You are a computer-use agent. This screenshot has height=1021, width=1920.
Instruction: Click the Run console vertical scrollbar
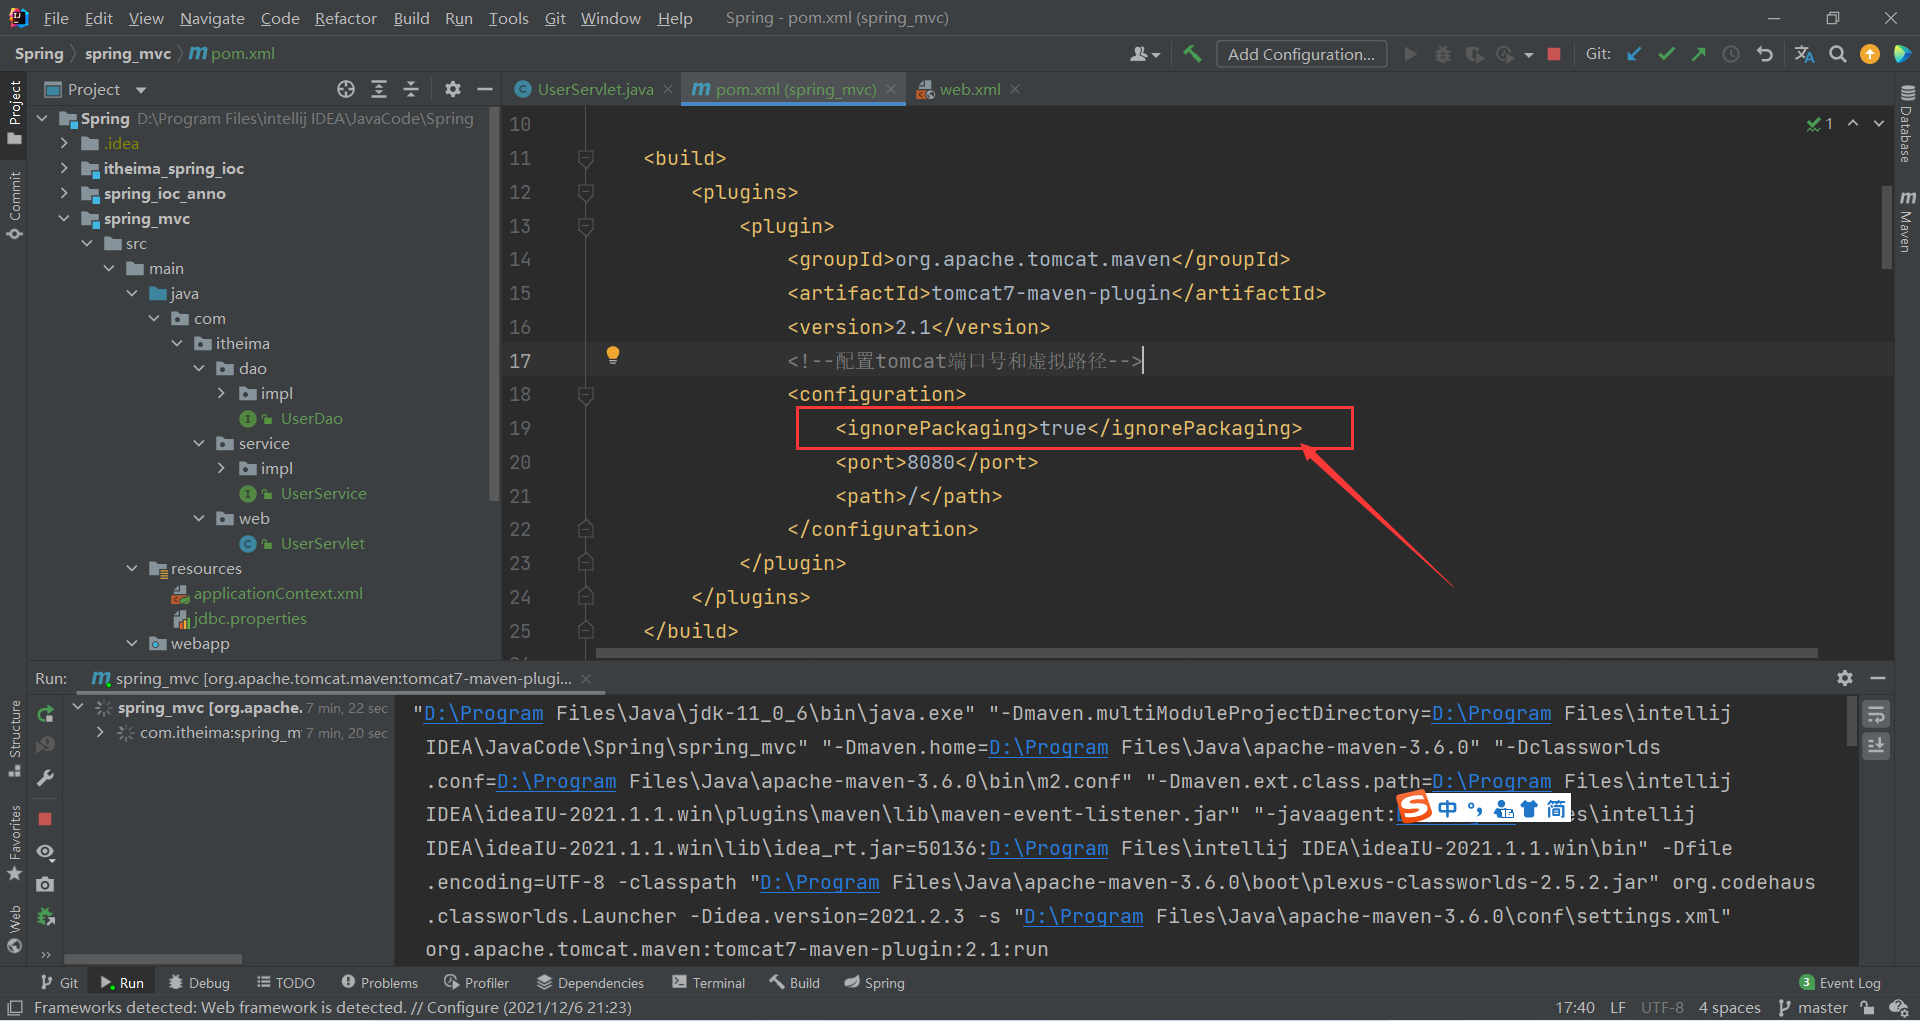(x=1852, y=722)
